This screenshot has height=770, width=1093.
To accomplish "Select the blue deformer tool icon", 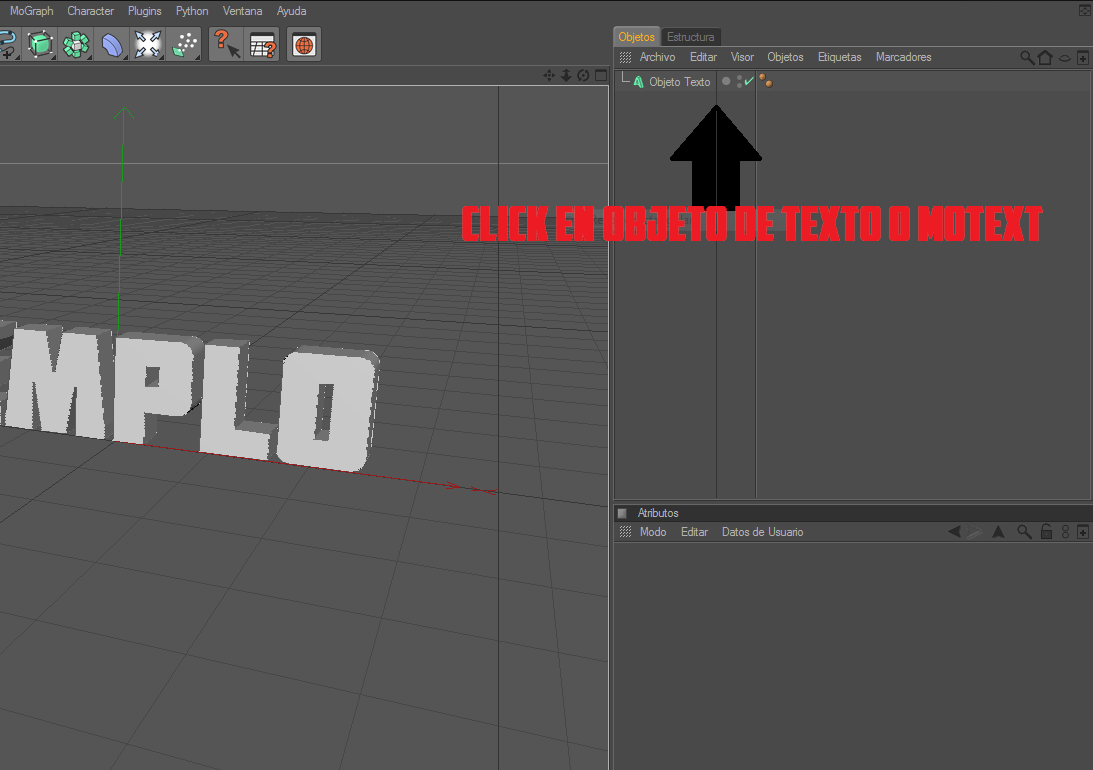I will [112, 44].
